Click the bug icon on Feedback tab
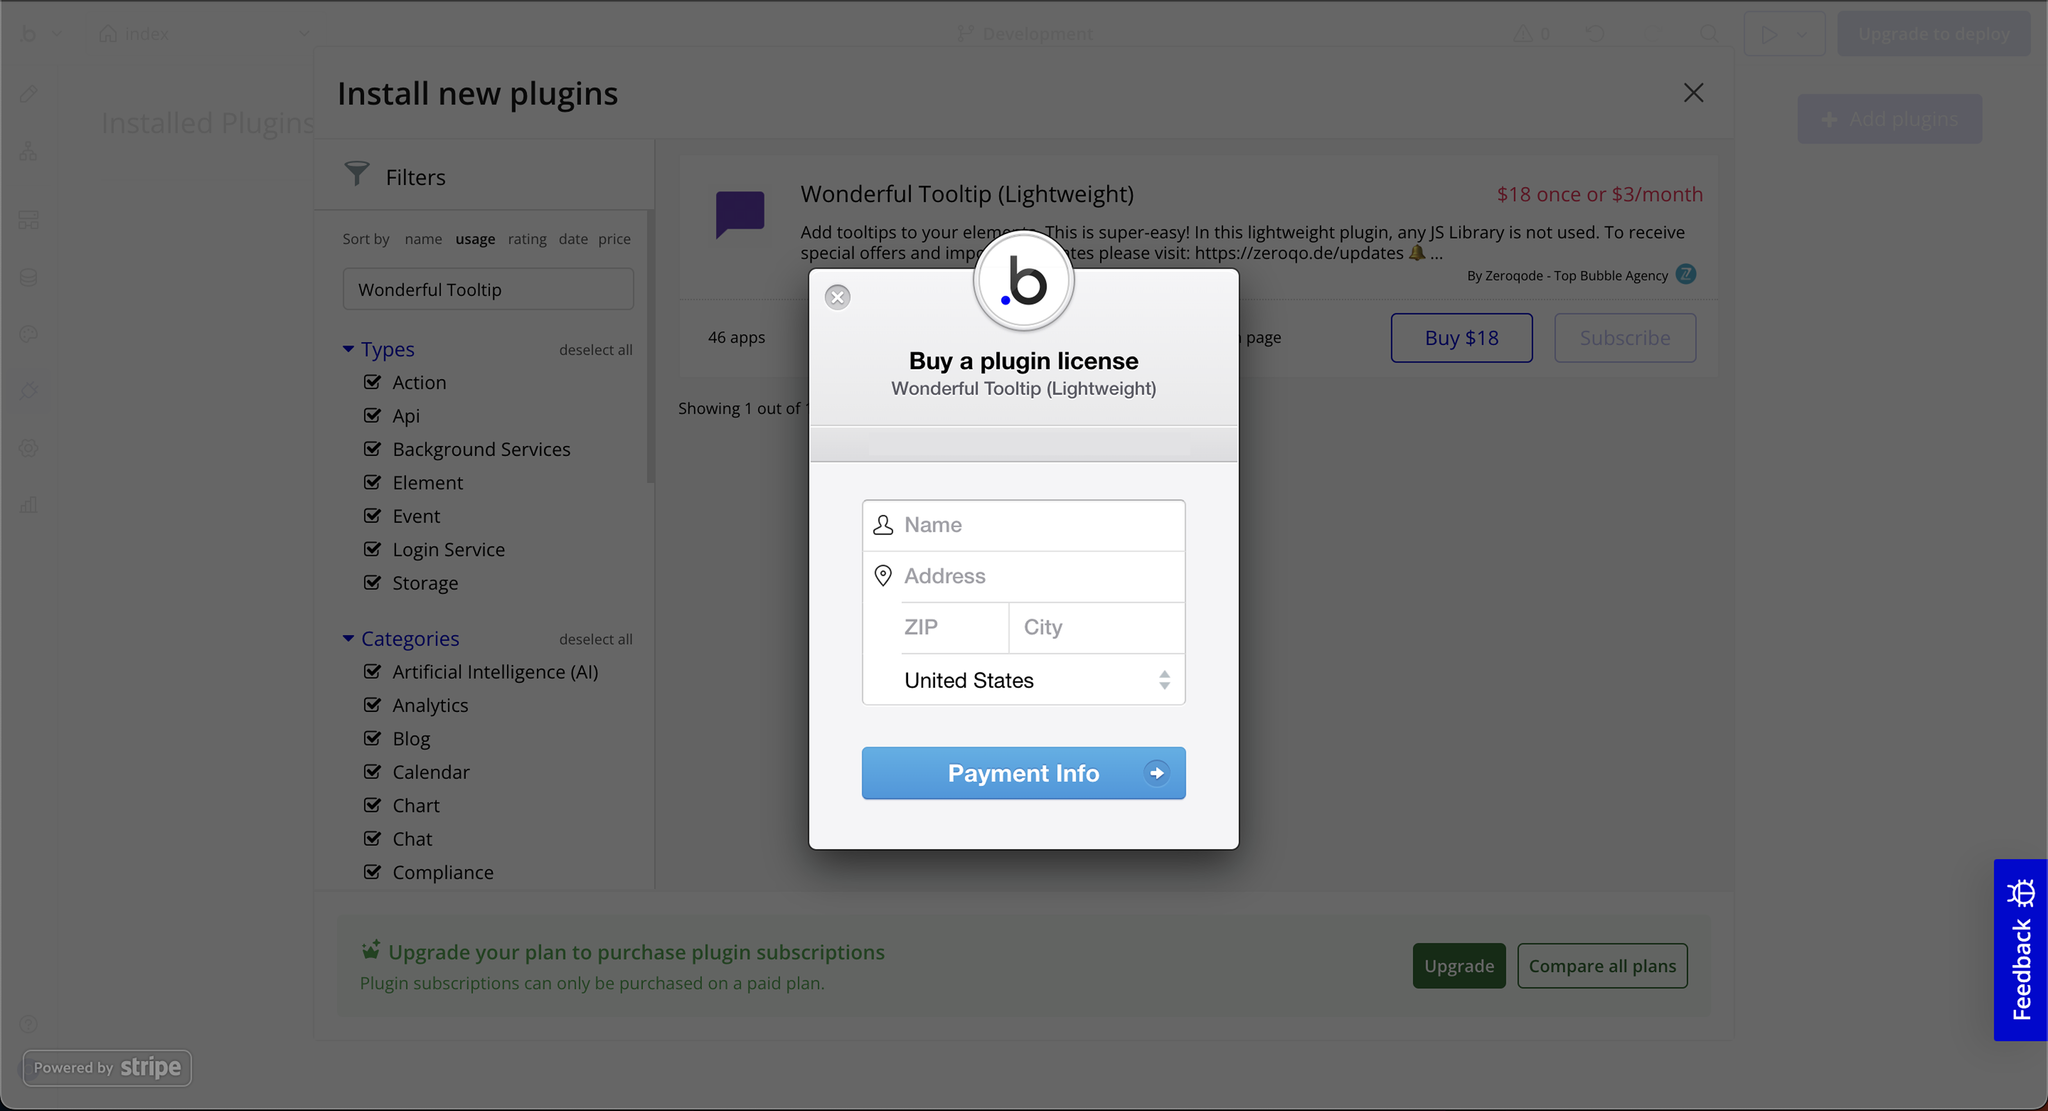The width and height of the screenshot is (2048, 1111). (x=2021, y=892)
